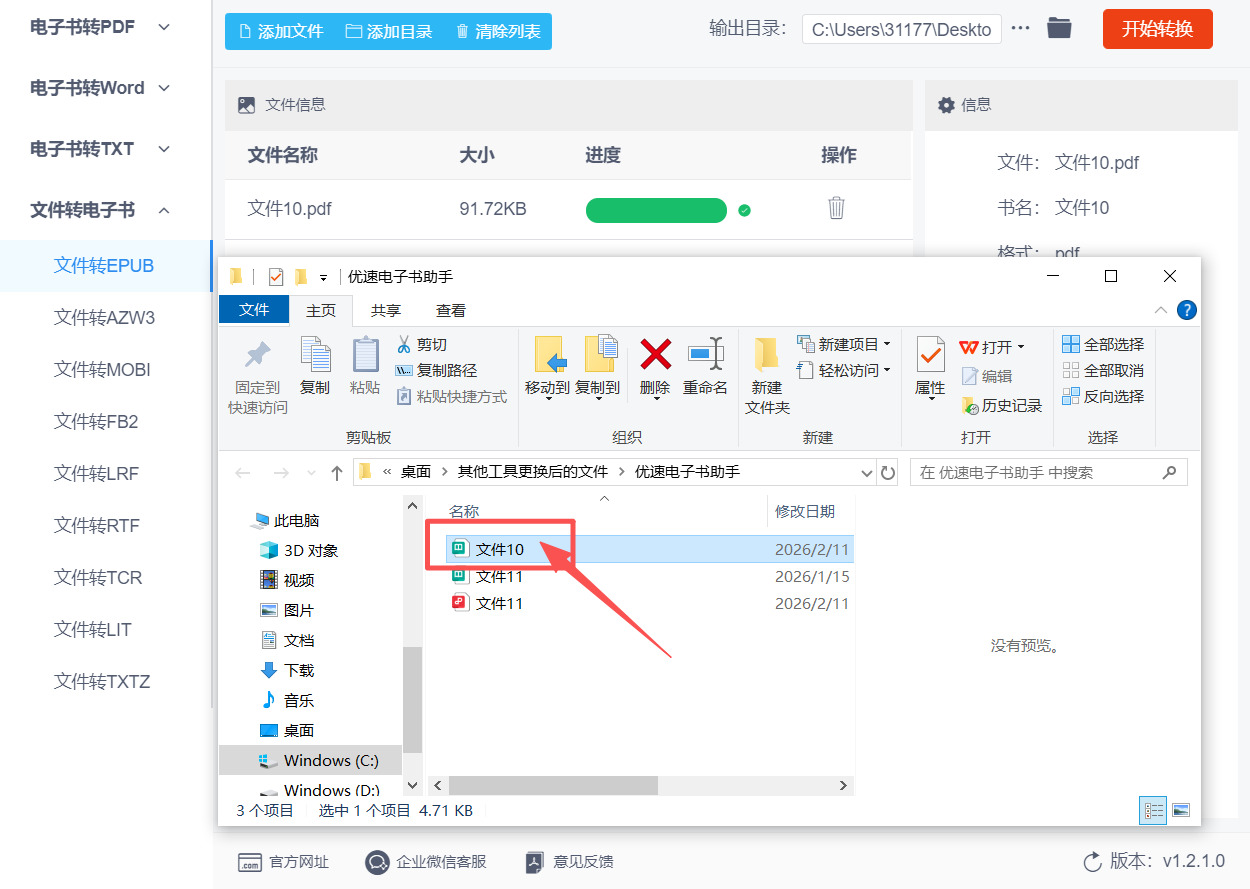Click the version refresh icon near v1.2.1.0
Screen dimensions: 1250x889
tap(1093, 860)
